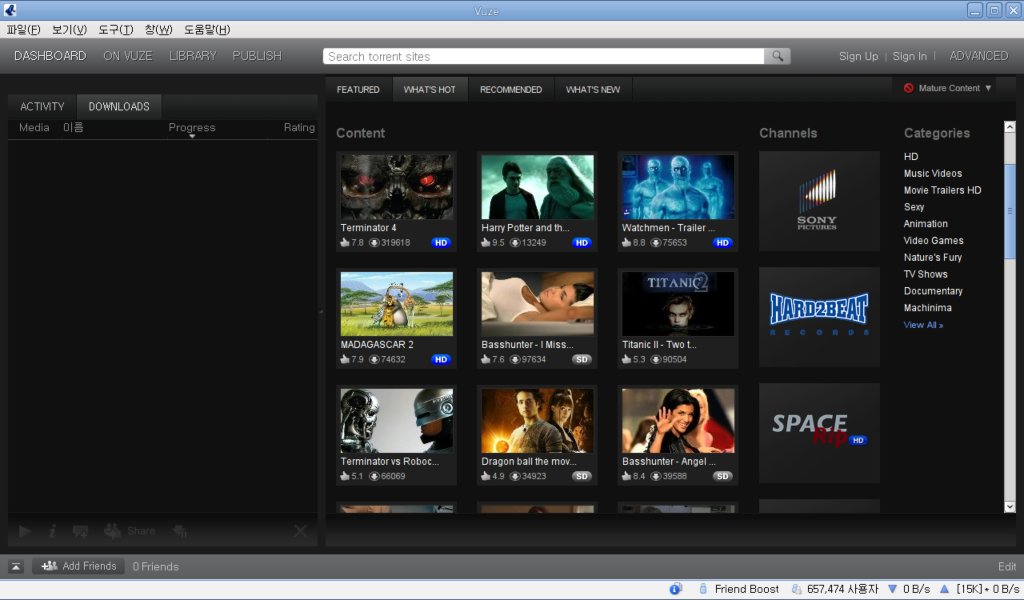This screenshot has height=600, width=1024.
Task: Click thumbs-up rating icon on Terminator 4
Action: (345, 242)
